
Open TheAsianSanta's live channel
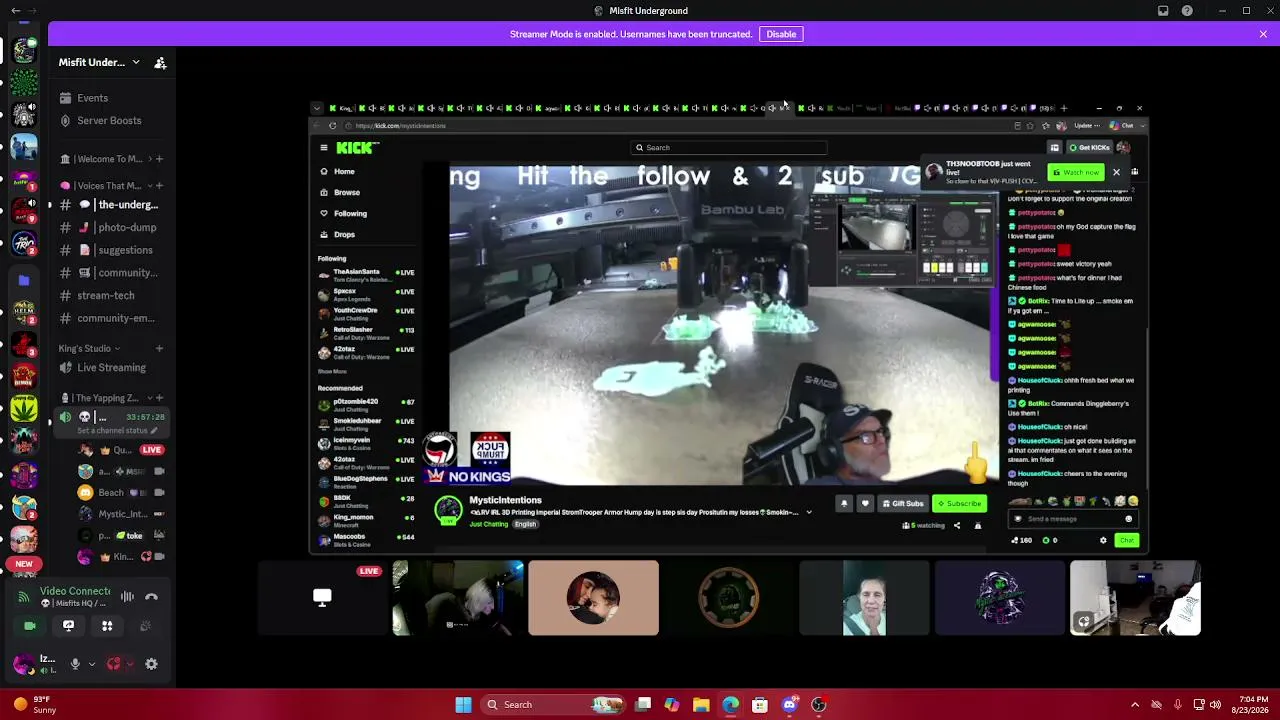(366, 274)
